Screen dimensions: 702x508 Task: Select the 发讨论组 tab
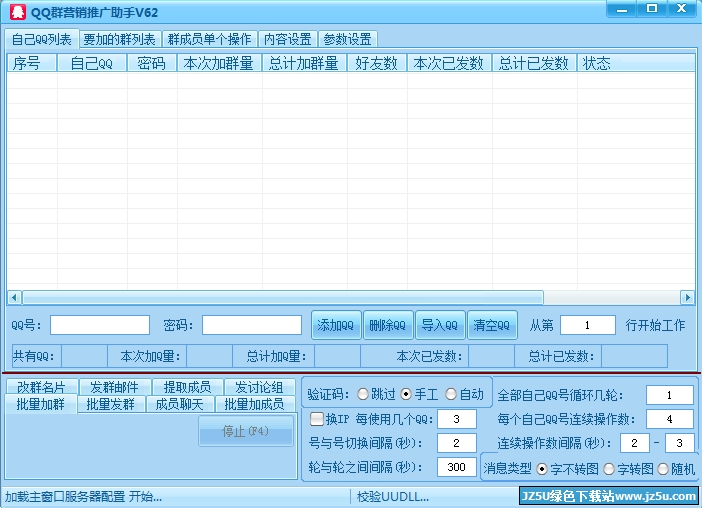coord(259,387)
